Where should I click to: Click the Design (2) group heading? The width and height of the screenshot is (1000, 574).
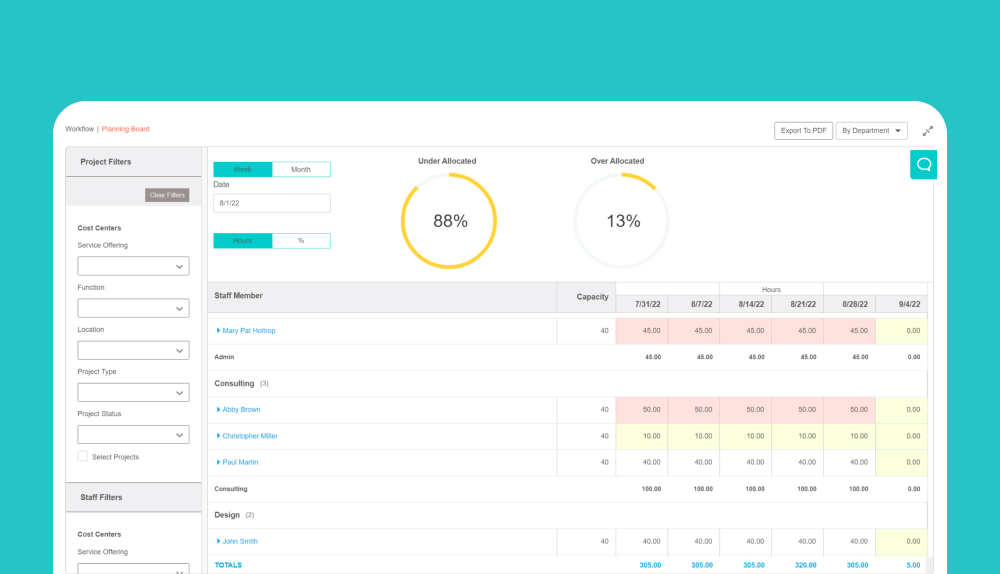(x=234, y=515)
